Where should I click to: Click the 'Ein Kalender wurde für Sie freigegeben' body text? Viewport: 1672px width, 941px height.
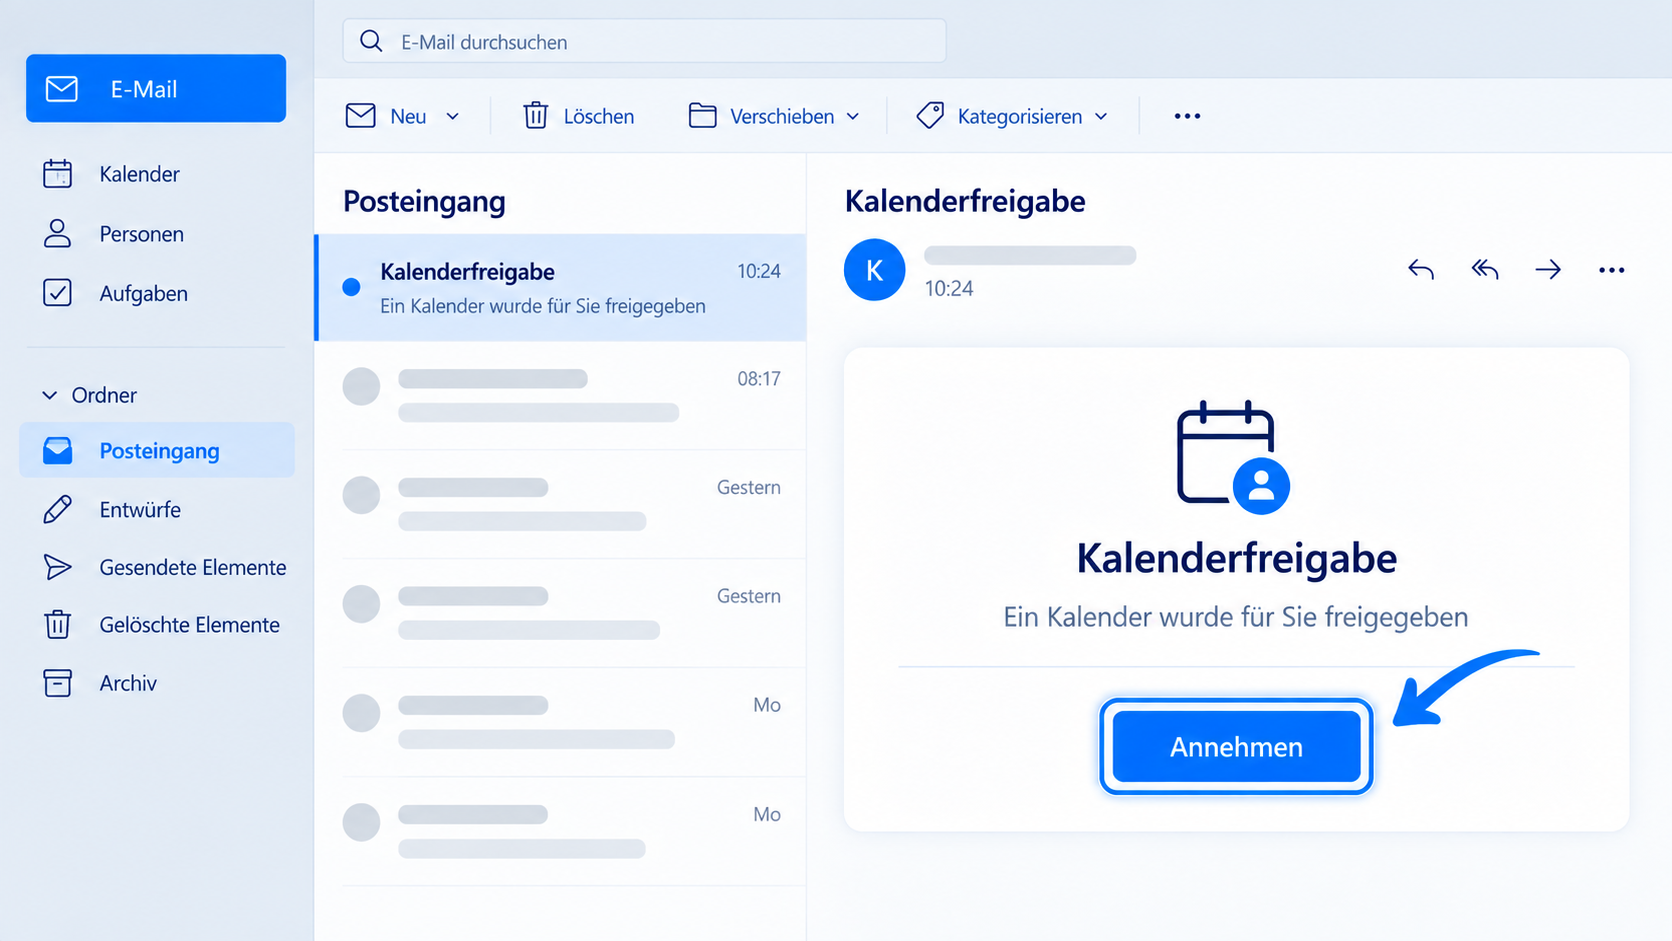point(1236,616)
